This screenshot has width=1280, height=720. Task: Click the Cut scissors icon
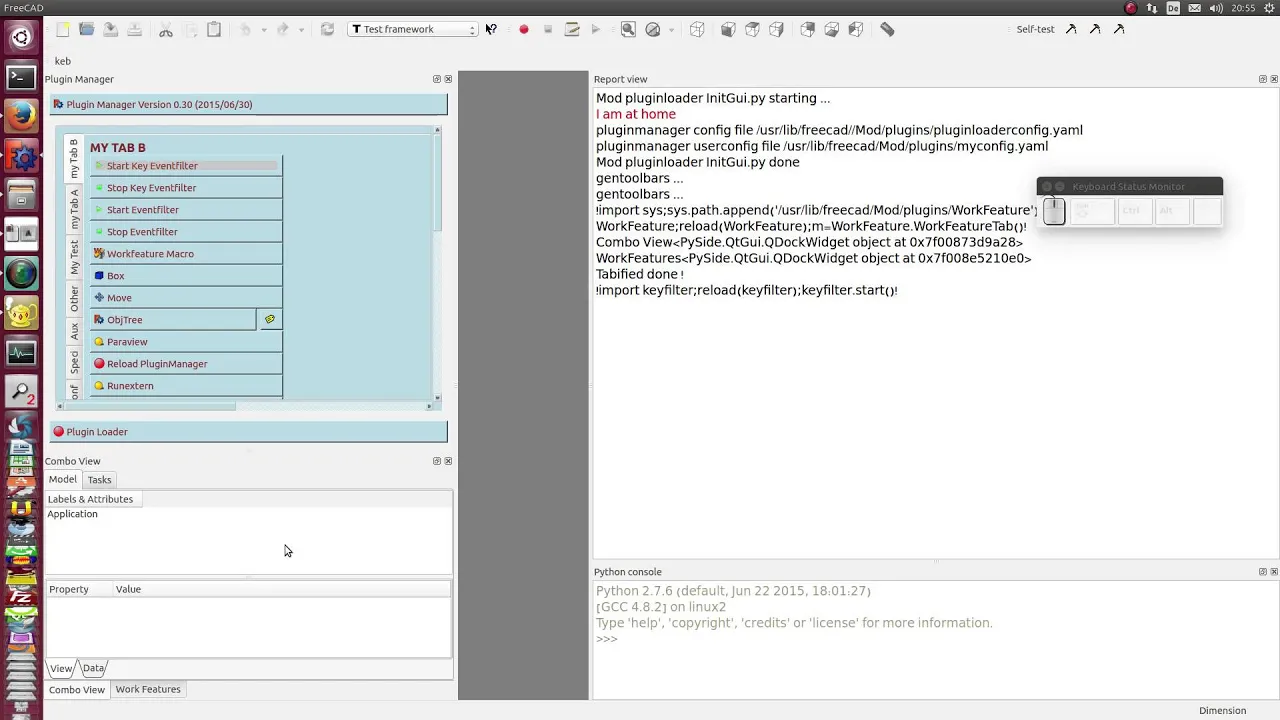coord(166,29)
